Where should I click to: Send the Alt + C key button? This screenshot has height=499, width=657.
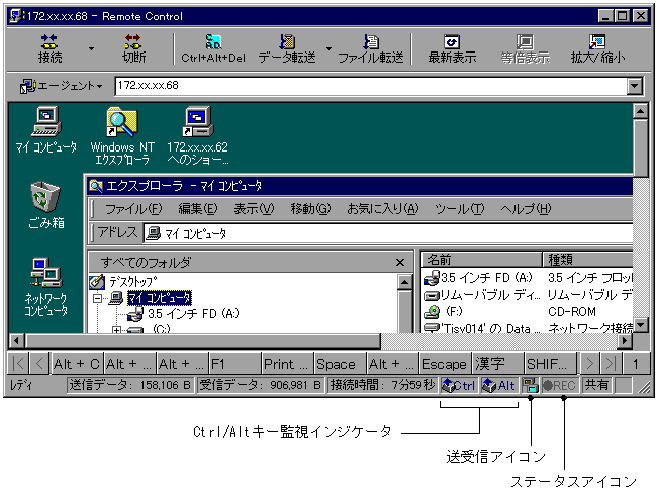point(77,364)
